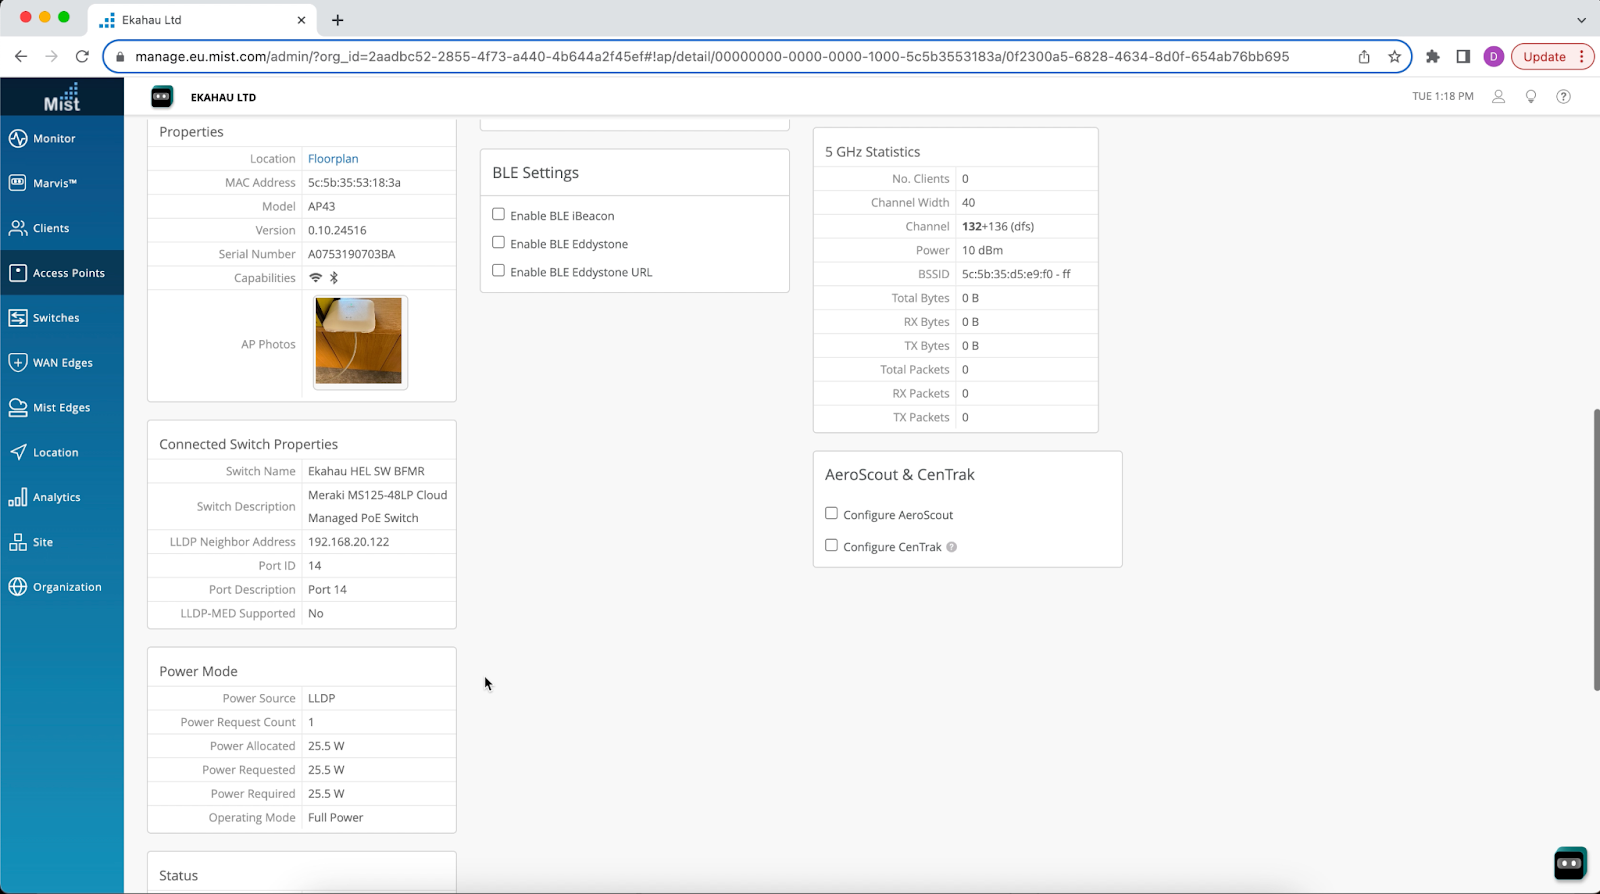Enable BLE iBeacon checkbox
The width and height of the screenshot is (1600, 894).
click(x=498, y=214)
